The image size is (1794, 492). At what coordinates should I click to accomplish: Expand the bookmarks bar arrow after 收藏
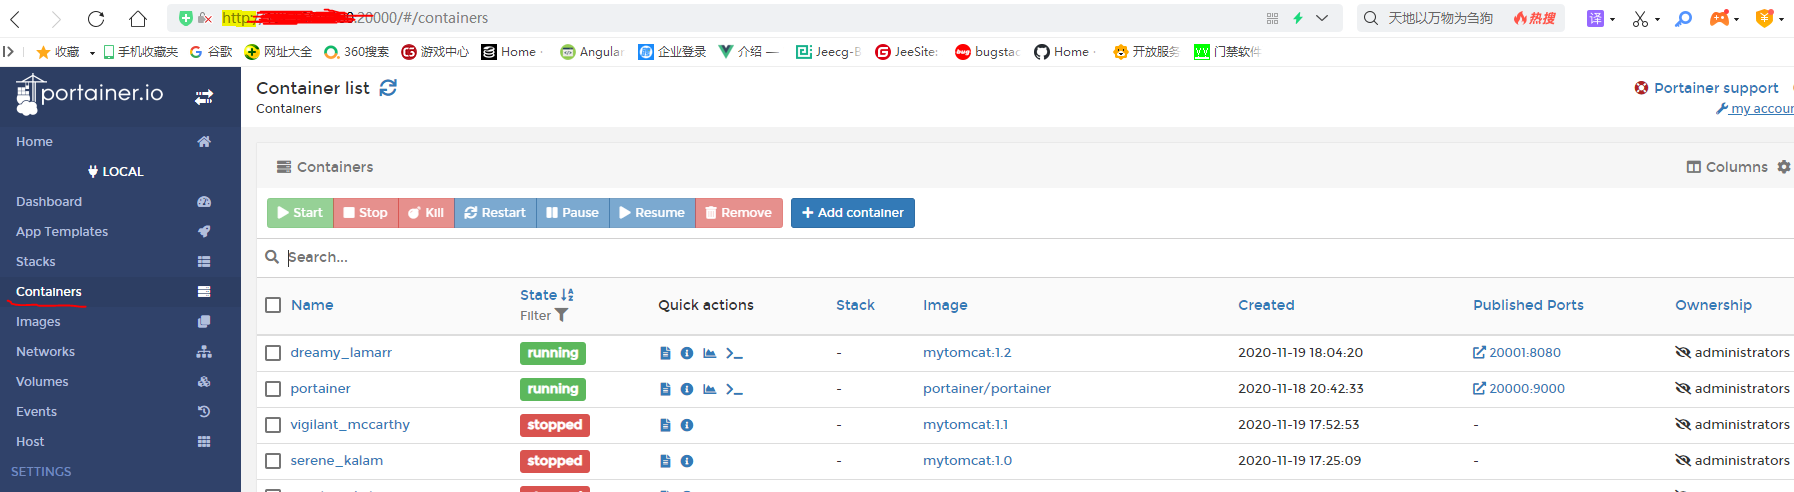92,52
